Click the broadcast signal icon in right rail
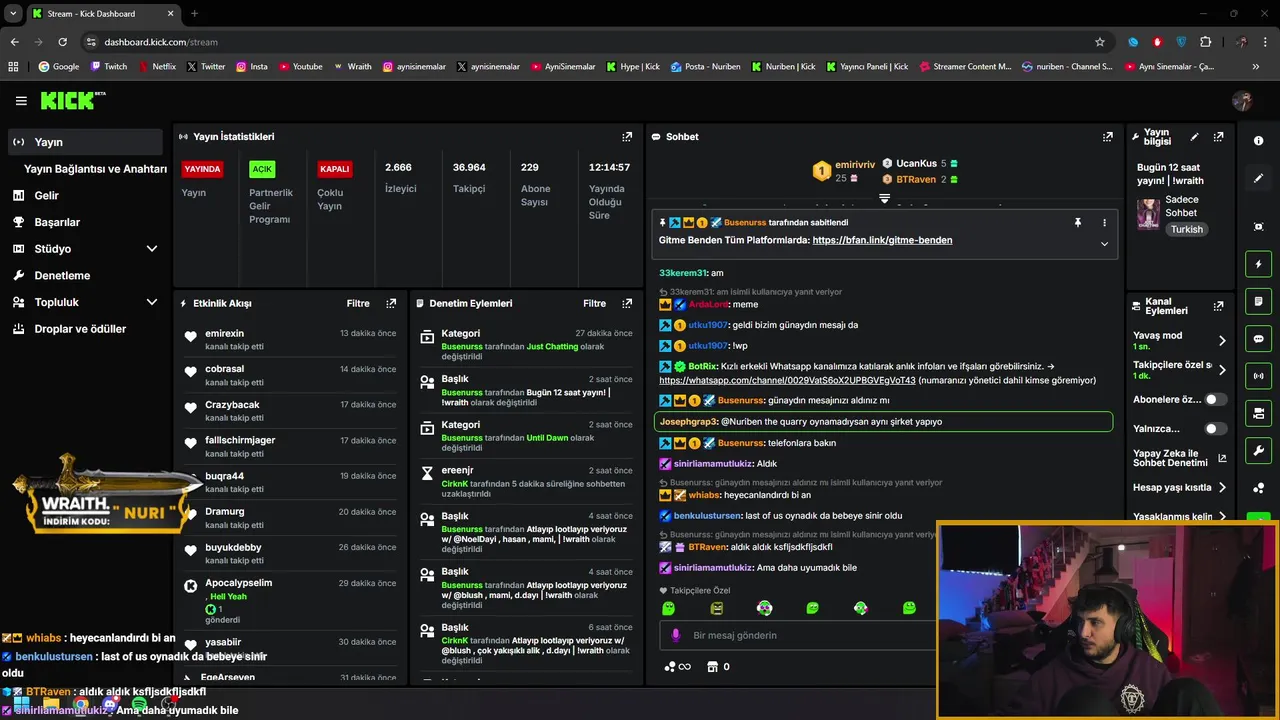The image size is (1280, 720). (1258, 376)
